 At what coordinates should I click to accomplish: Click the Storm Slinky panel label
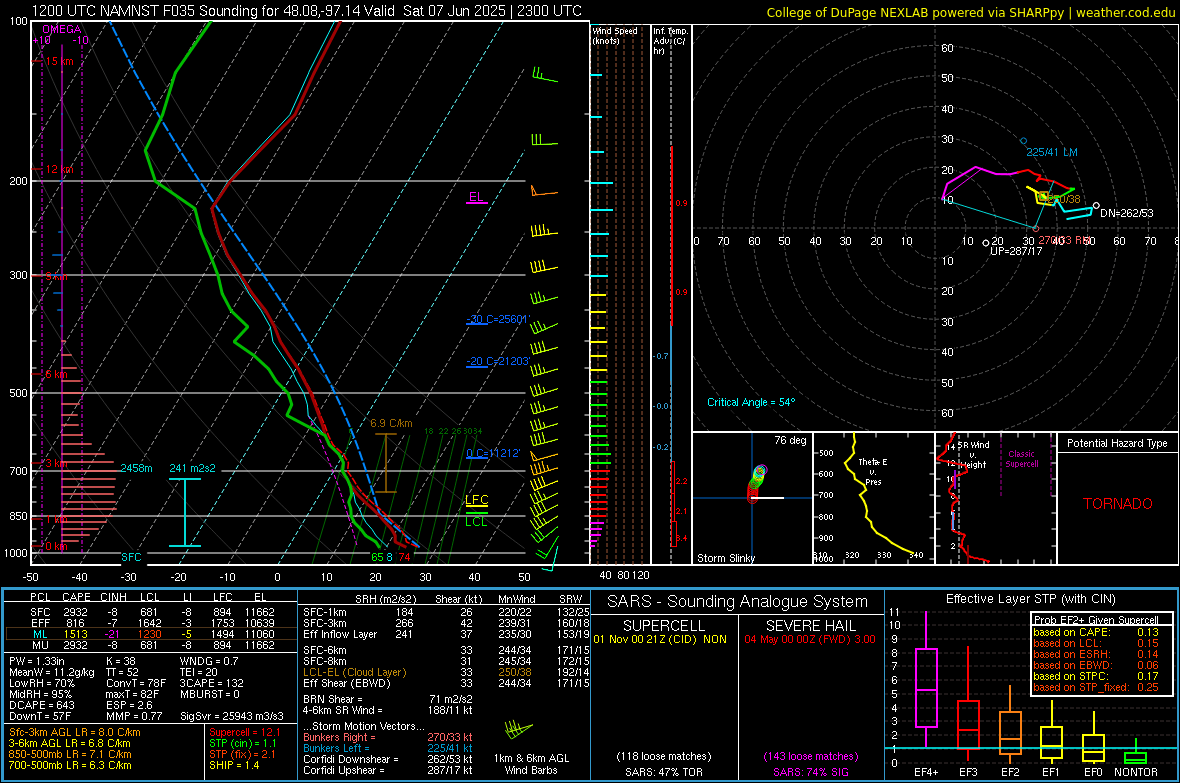726,558
